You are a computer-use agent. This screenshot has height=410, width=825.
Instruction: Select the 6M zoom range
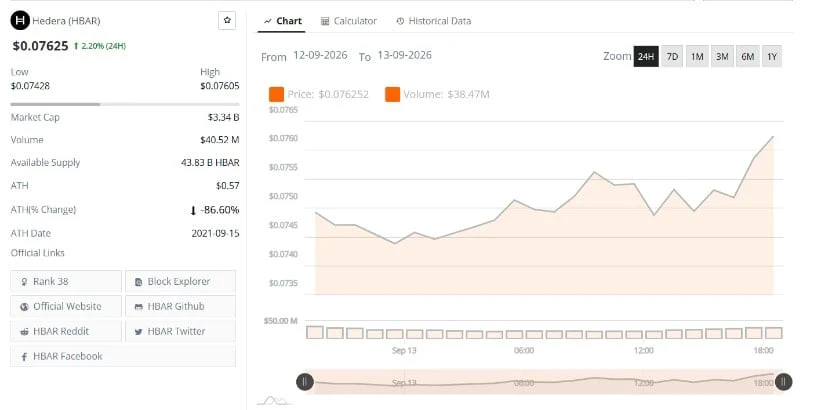click(747, 56)
